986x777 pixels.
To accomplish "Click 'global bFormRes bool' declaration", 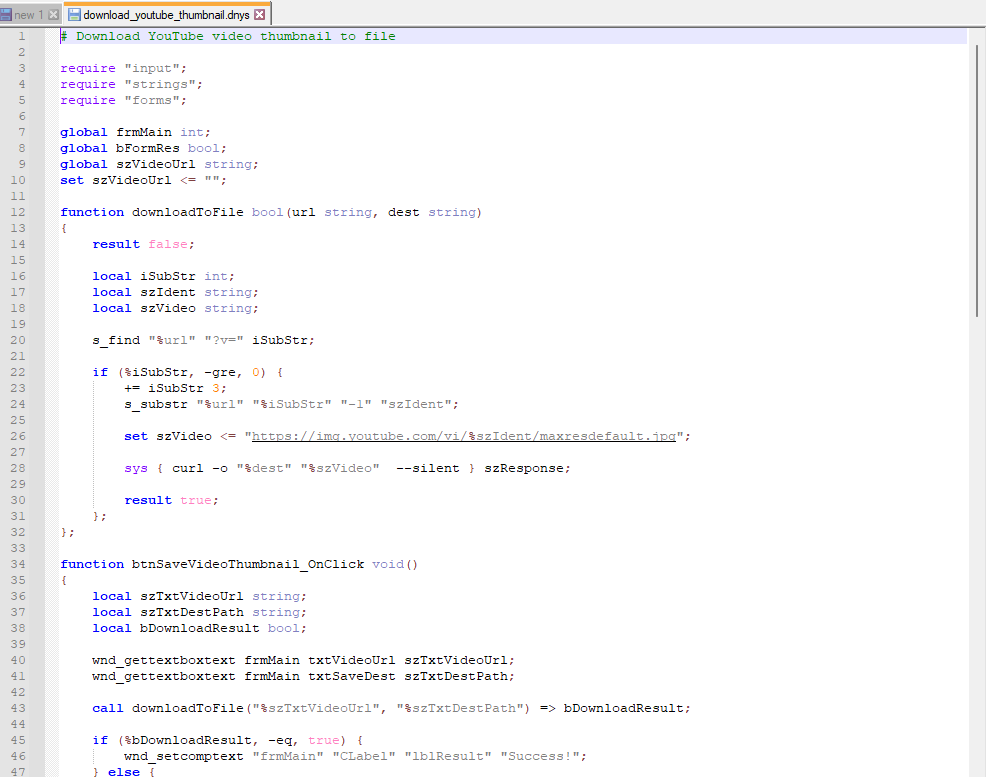I will (143, 148).
